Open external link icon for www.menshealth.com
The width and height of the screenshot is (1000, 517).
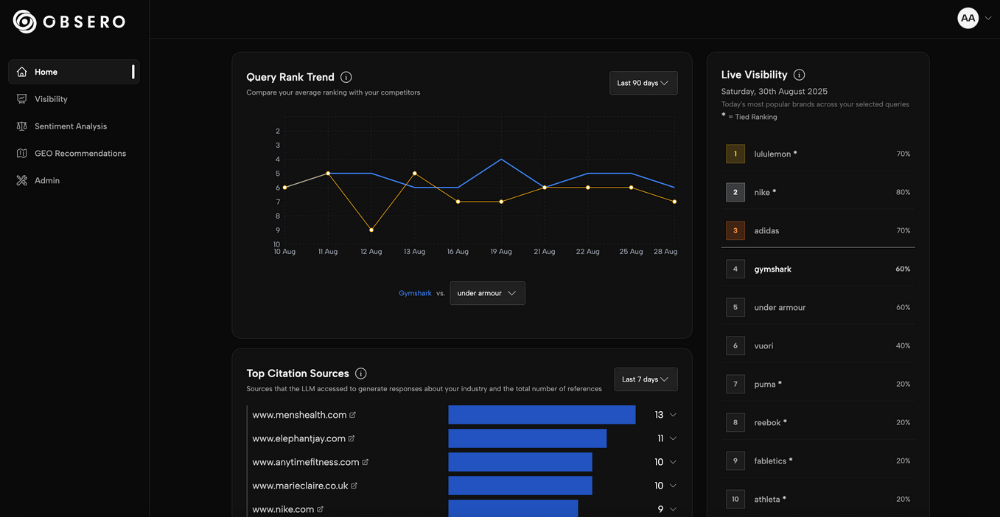click(353, 415)
